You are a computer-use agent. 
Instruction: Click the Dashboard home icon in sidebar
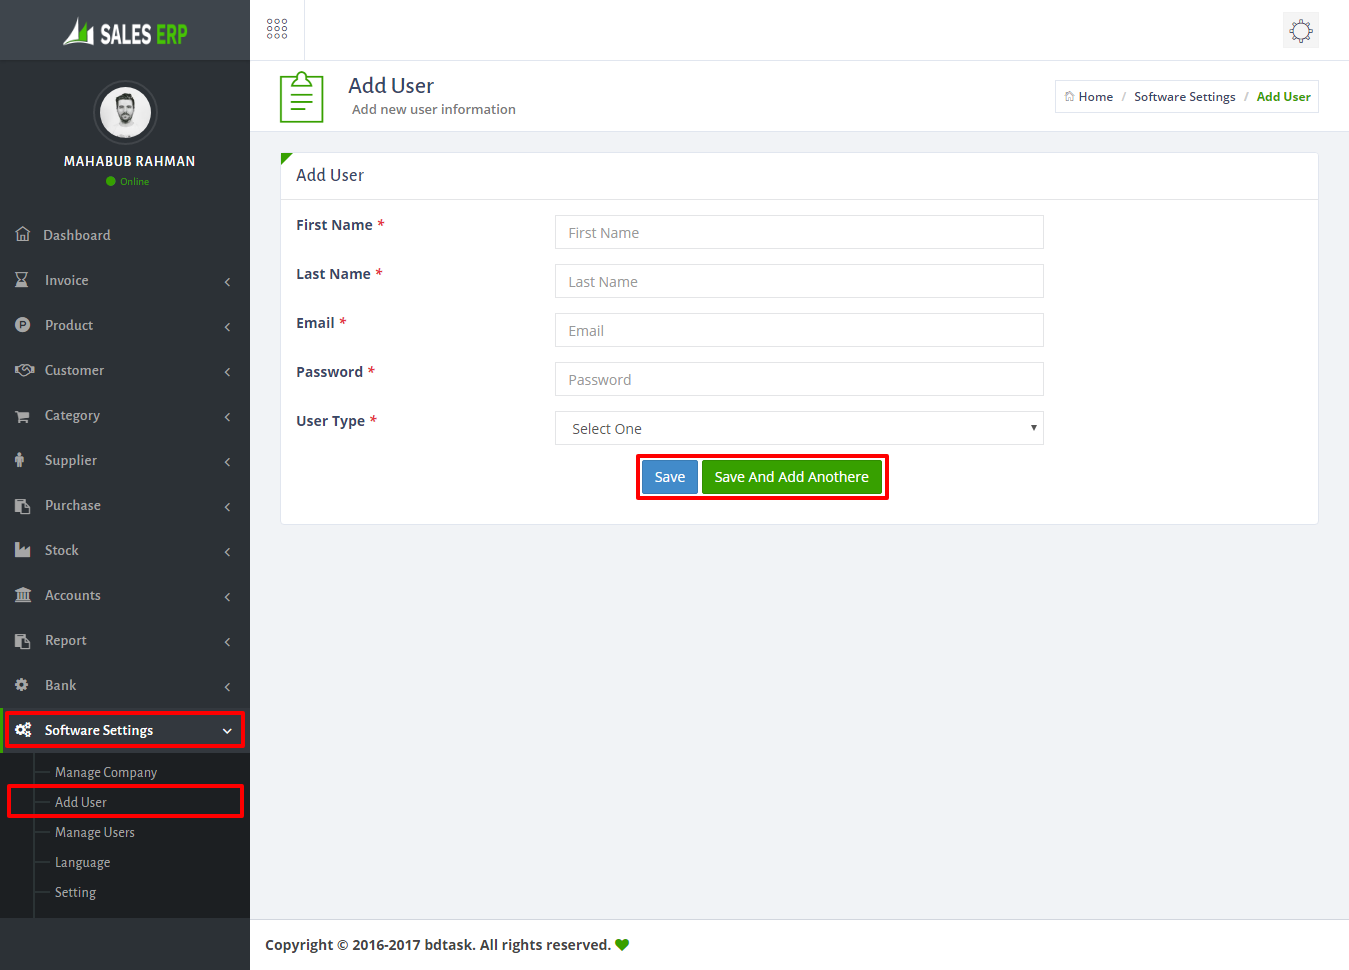coord(23,234)
